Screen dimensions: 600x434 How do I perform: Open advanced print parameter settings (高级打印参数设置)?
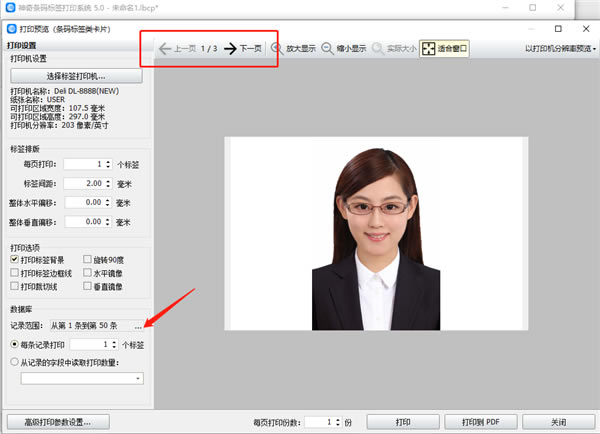pos(56,421)
